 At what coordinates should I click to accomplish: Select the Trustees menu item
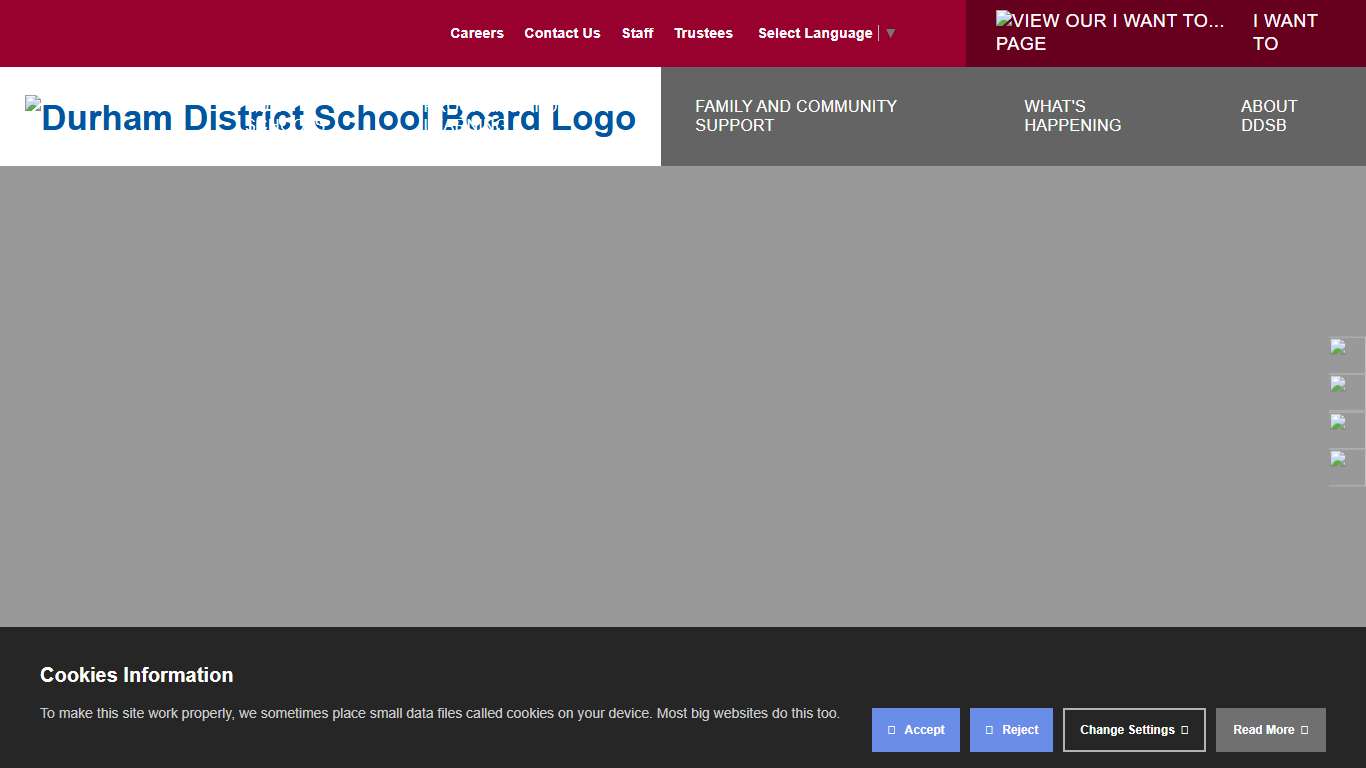[703, 33]
